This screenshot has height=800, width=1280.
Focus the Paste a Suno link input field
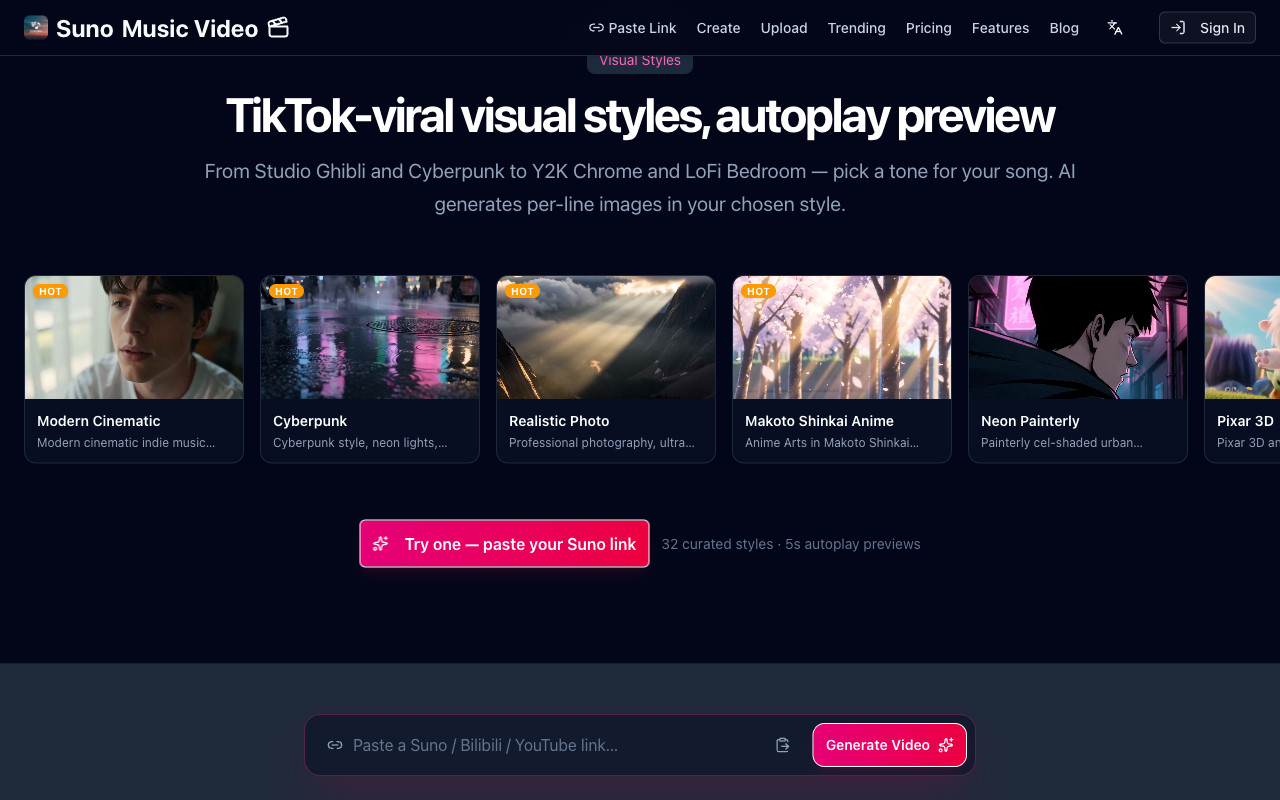pos(555,745)
